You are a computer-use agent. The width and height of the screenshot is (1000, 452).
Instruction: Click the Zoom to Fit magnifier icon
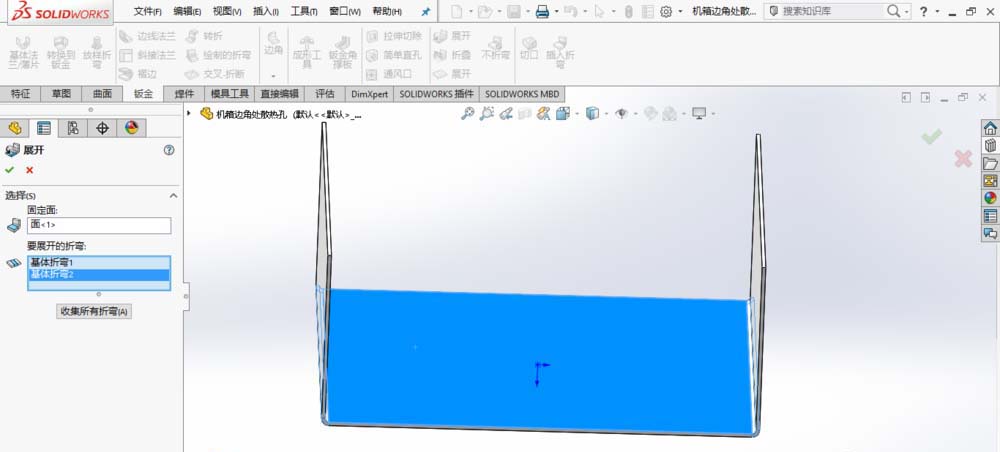[x=467, y=113]
